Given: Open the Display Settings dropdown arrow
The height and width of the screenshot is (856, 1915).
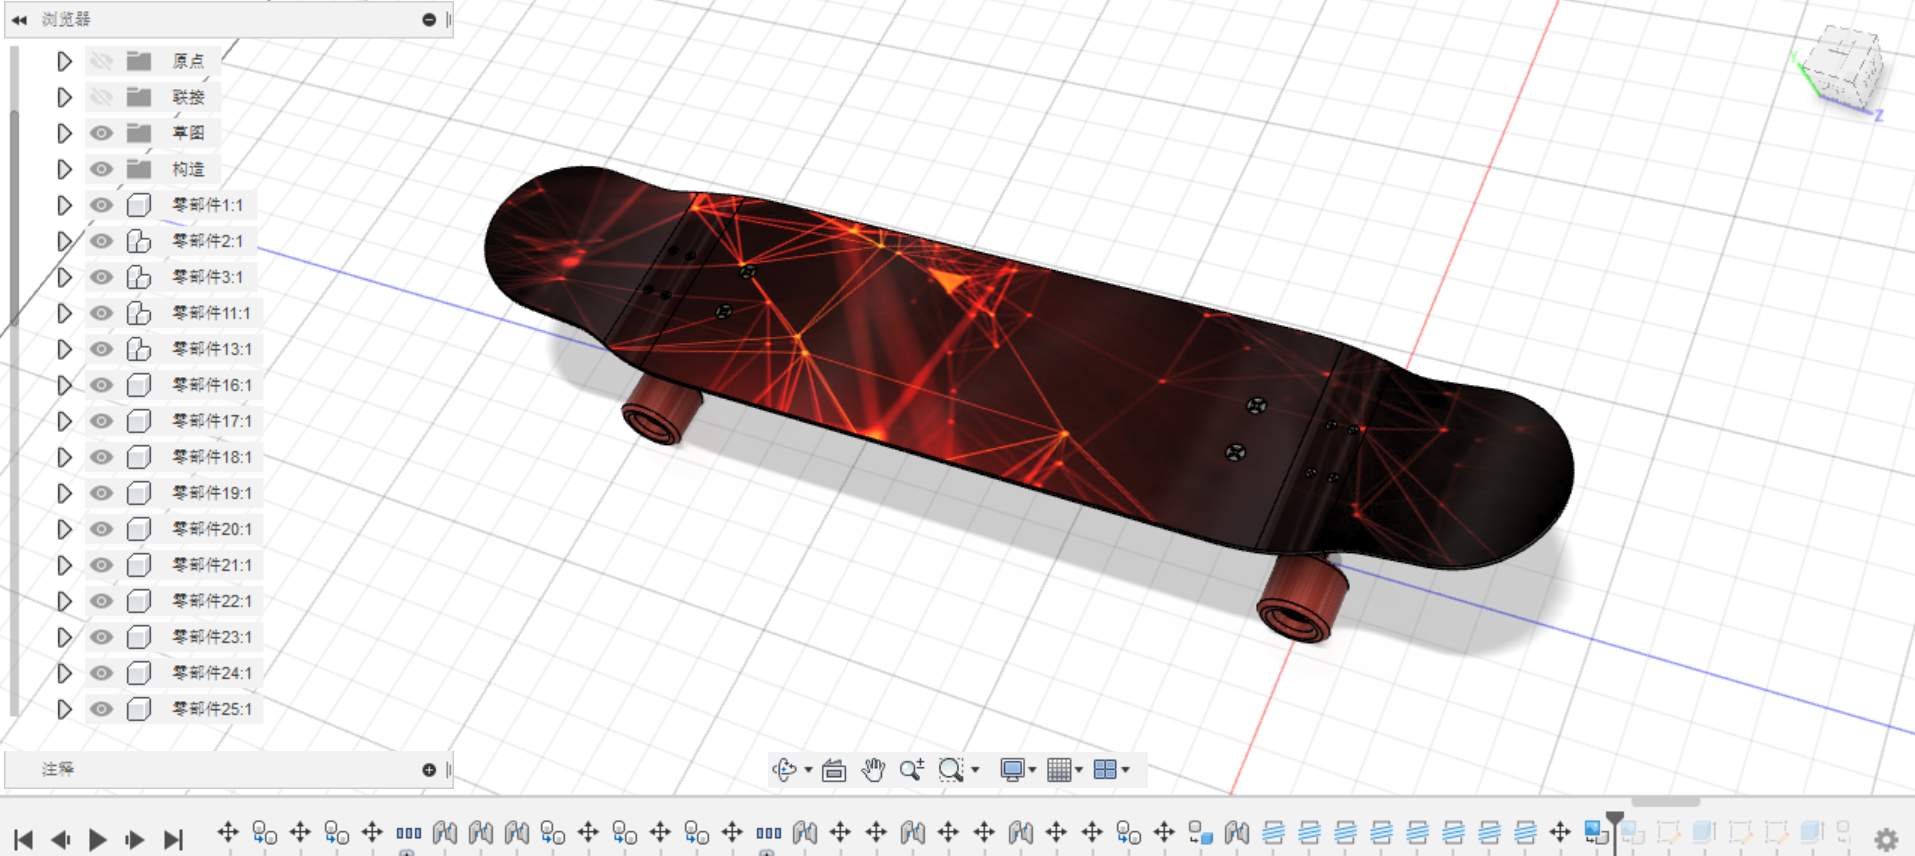Looking at the screenshot, I should (x=1032, y=769).
